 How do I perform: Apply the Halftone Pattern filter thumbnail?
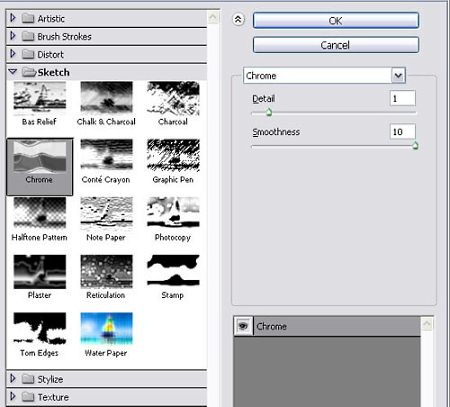[40, 212]
